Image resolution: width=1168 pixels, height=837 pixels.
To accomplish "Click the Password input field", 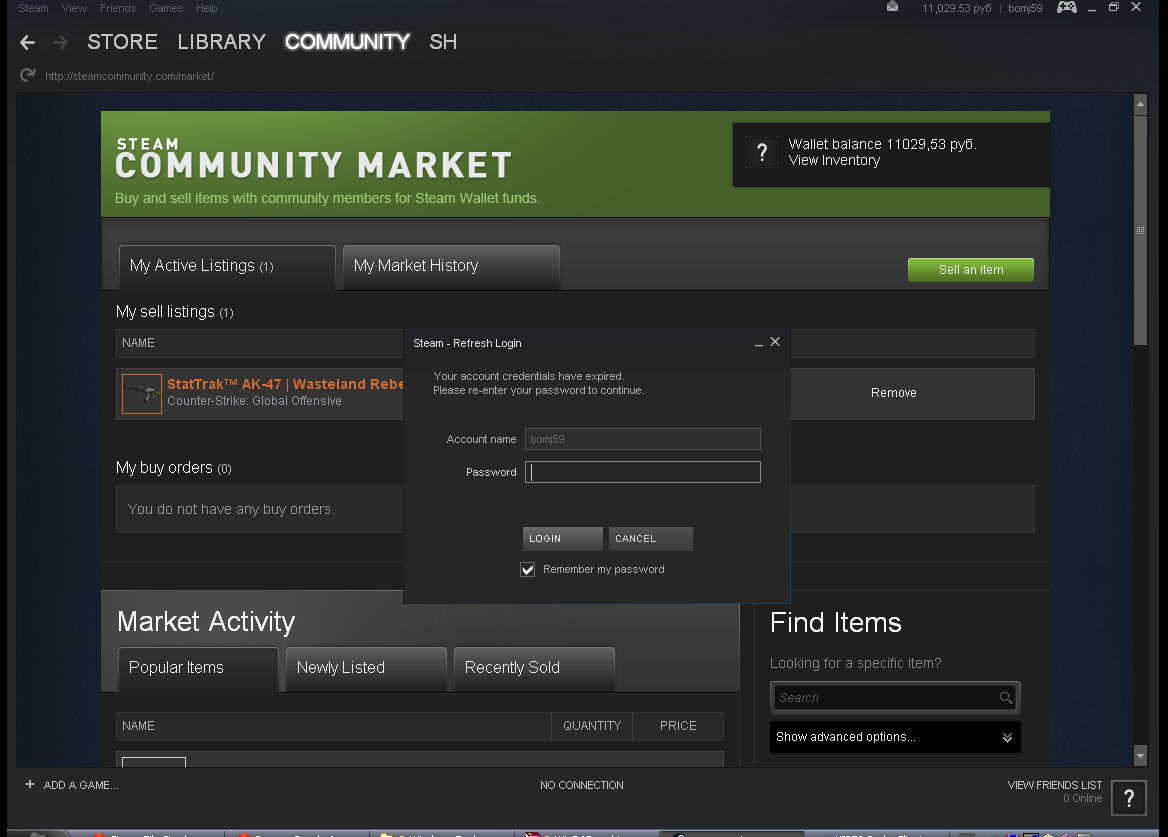I will 643,472.
